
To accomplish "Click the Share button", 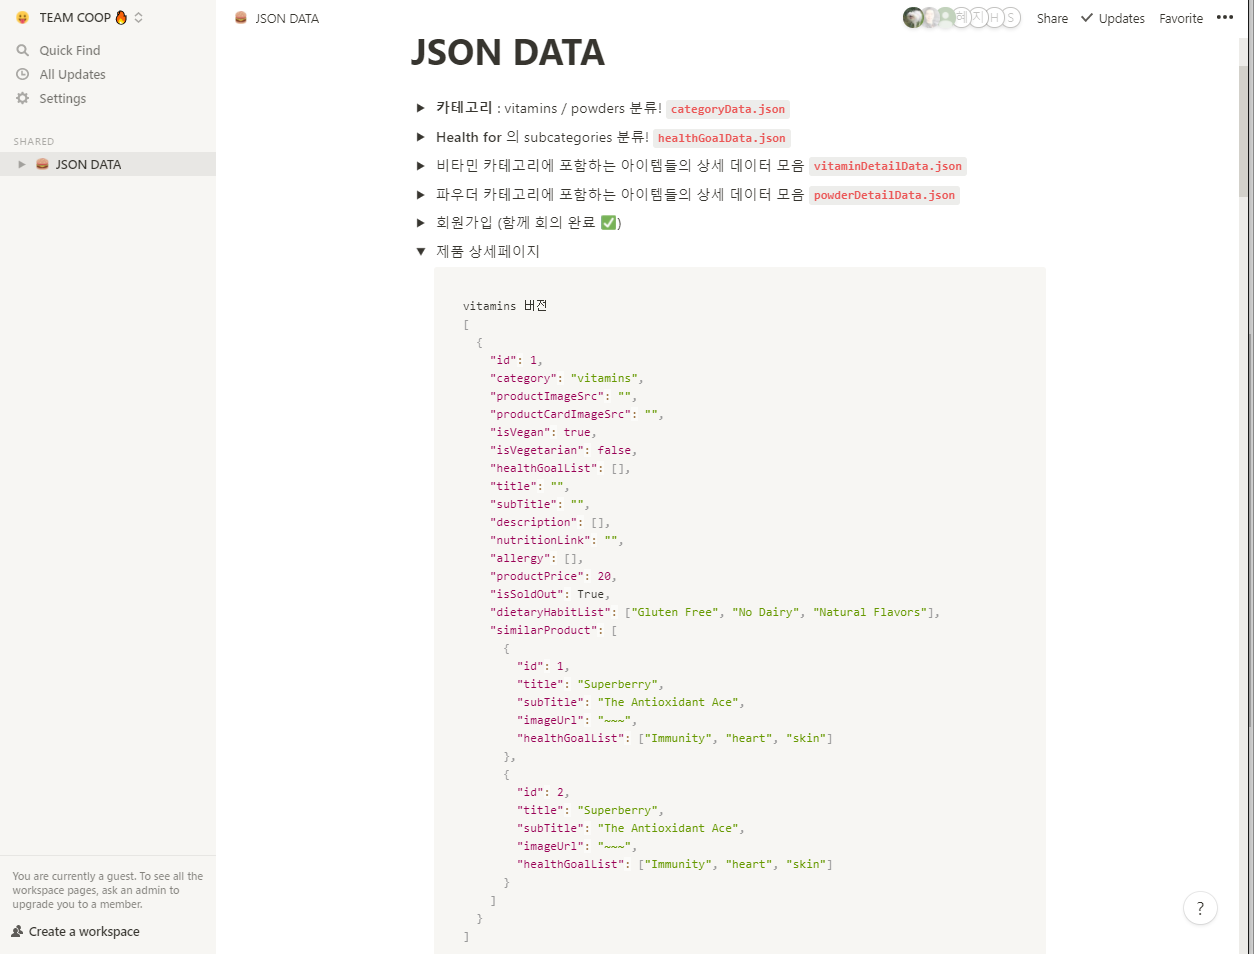I will coord(1052,18).
